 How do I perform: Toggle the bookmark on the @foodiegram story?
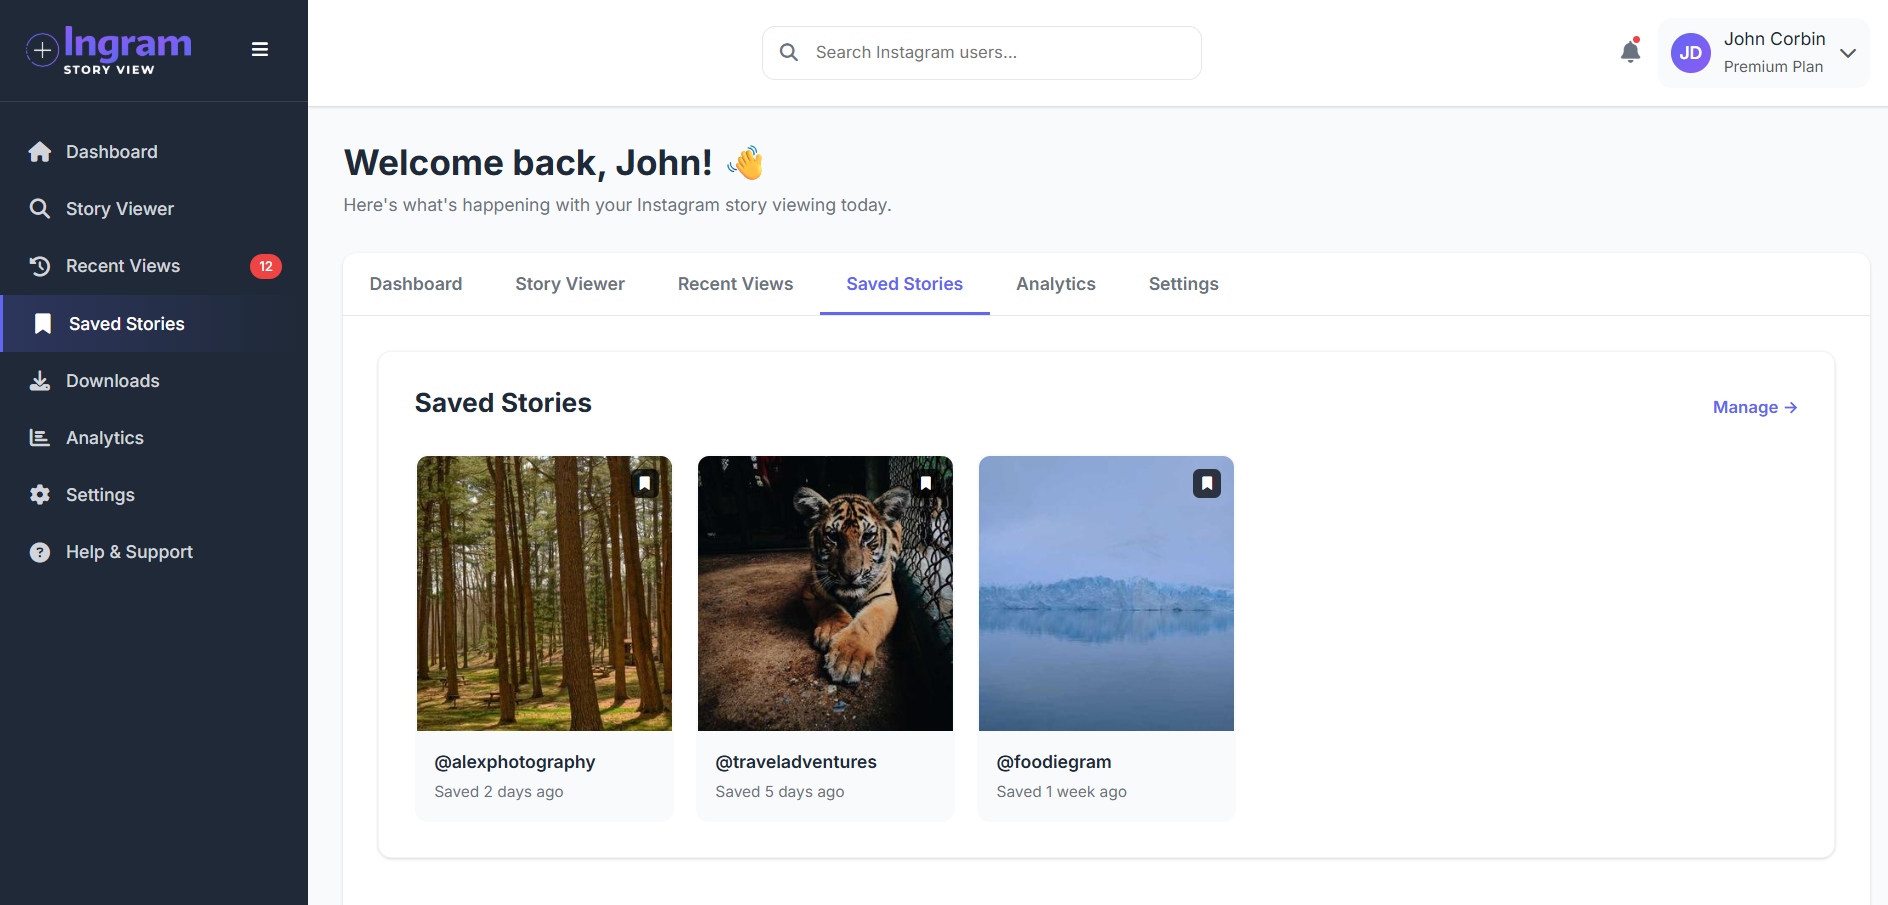click(x=1207, y=483)
